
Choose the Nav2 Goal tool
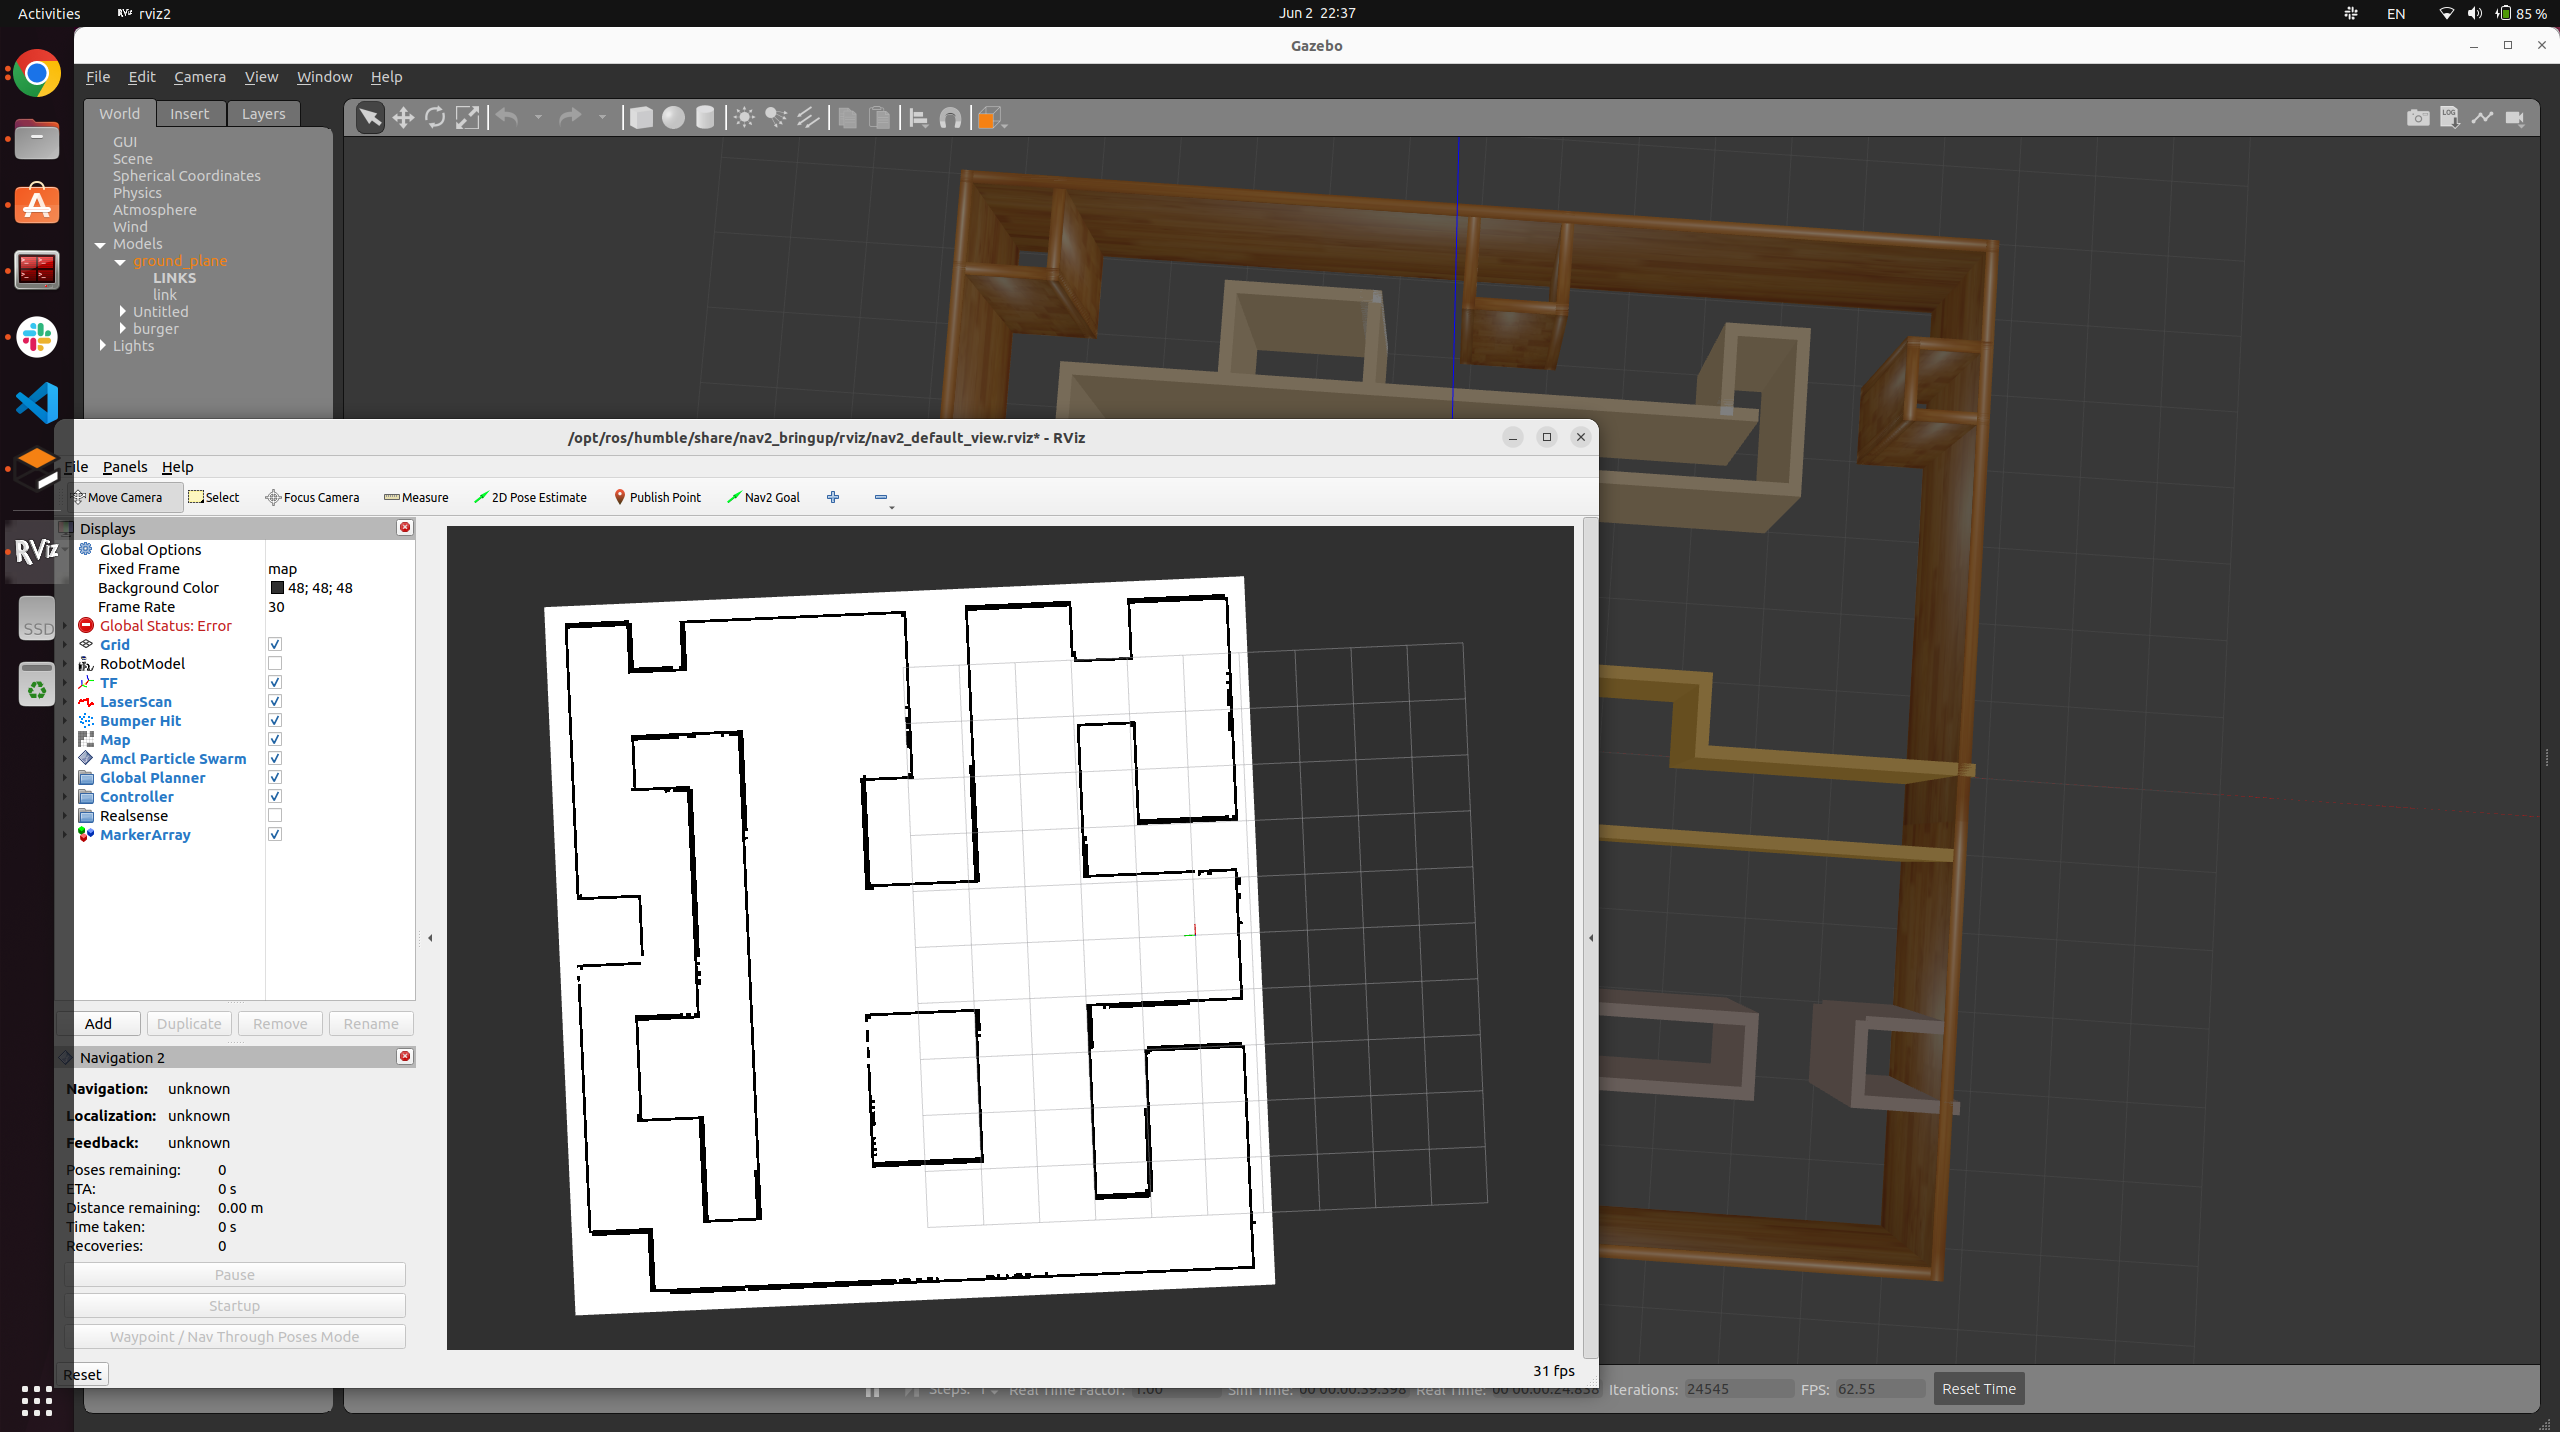pyautogui.click(x=763, y=497)
